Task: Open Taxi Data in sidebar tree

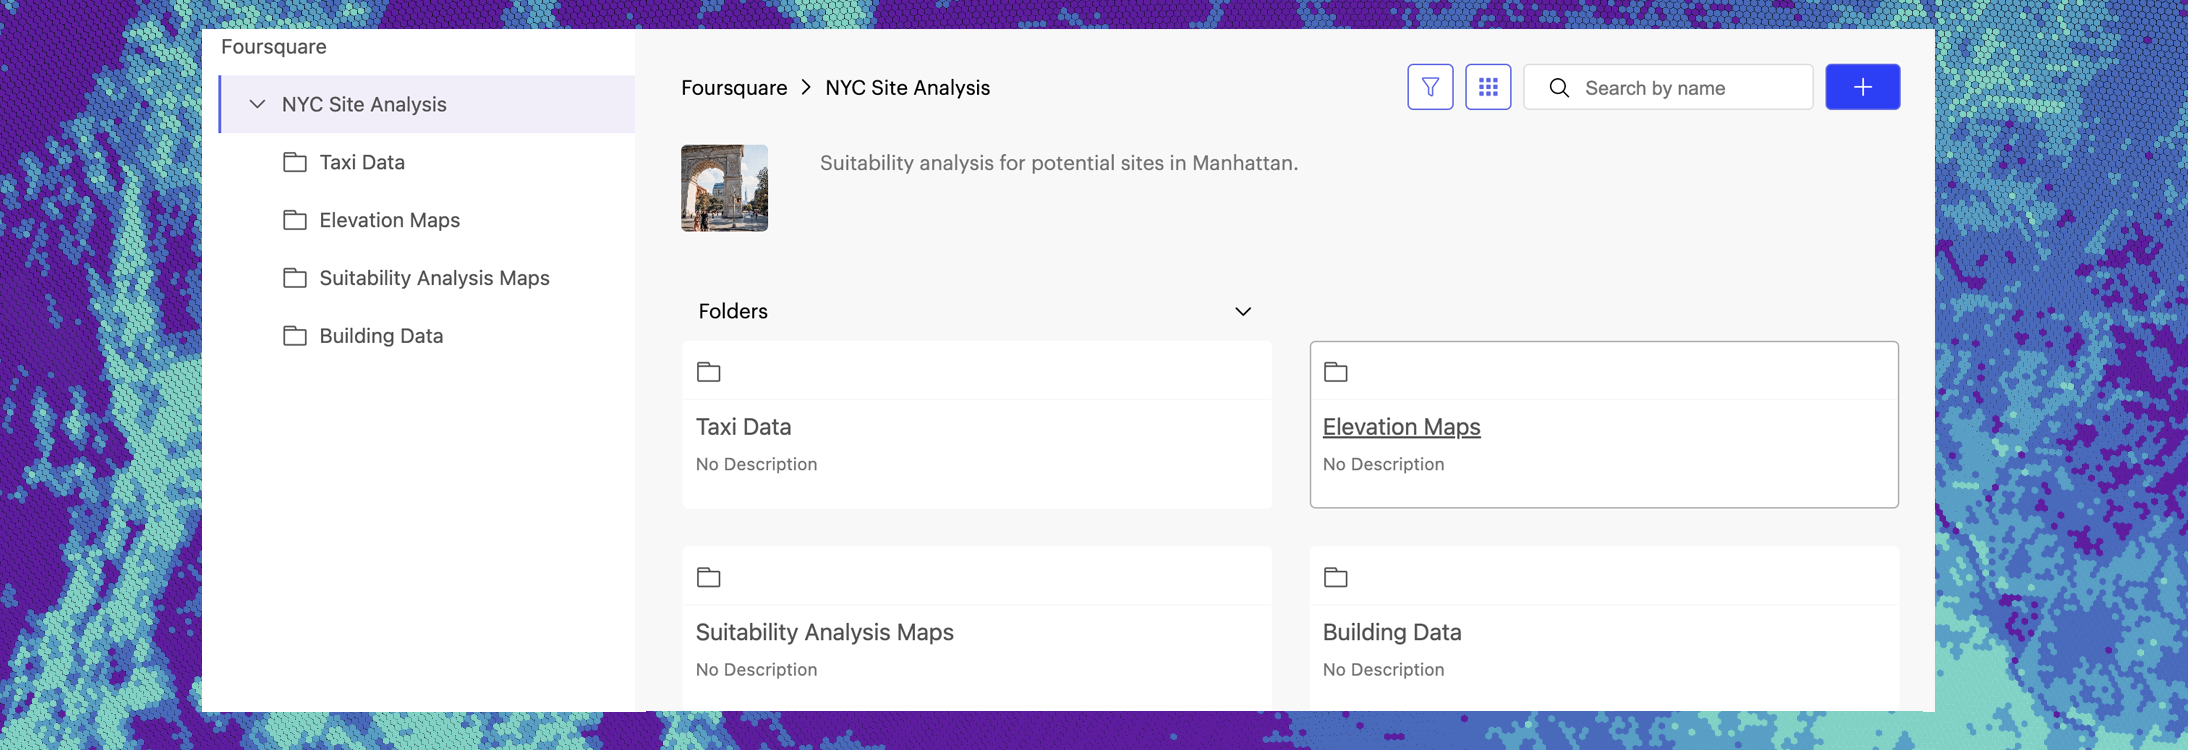Action: [x=362, y=162]
